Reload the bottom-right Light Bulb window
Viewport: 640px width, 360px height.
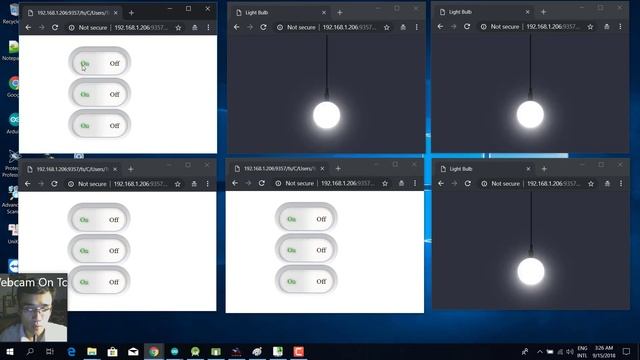click(x=468, y=184)
